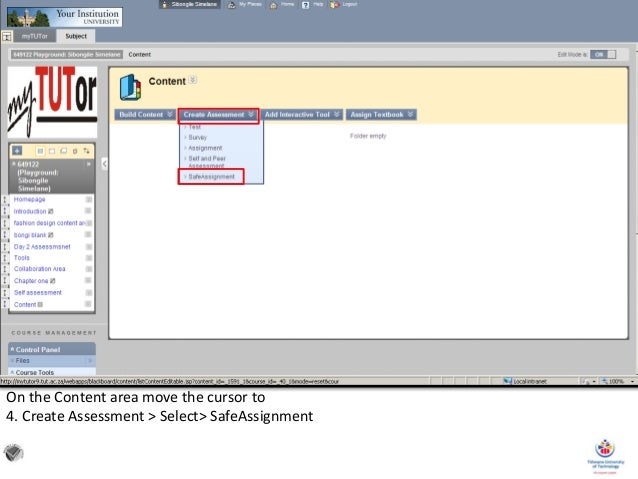Select Test from Create Assessment menu

point(194,127)
